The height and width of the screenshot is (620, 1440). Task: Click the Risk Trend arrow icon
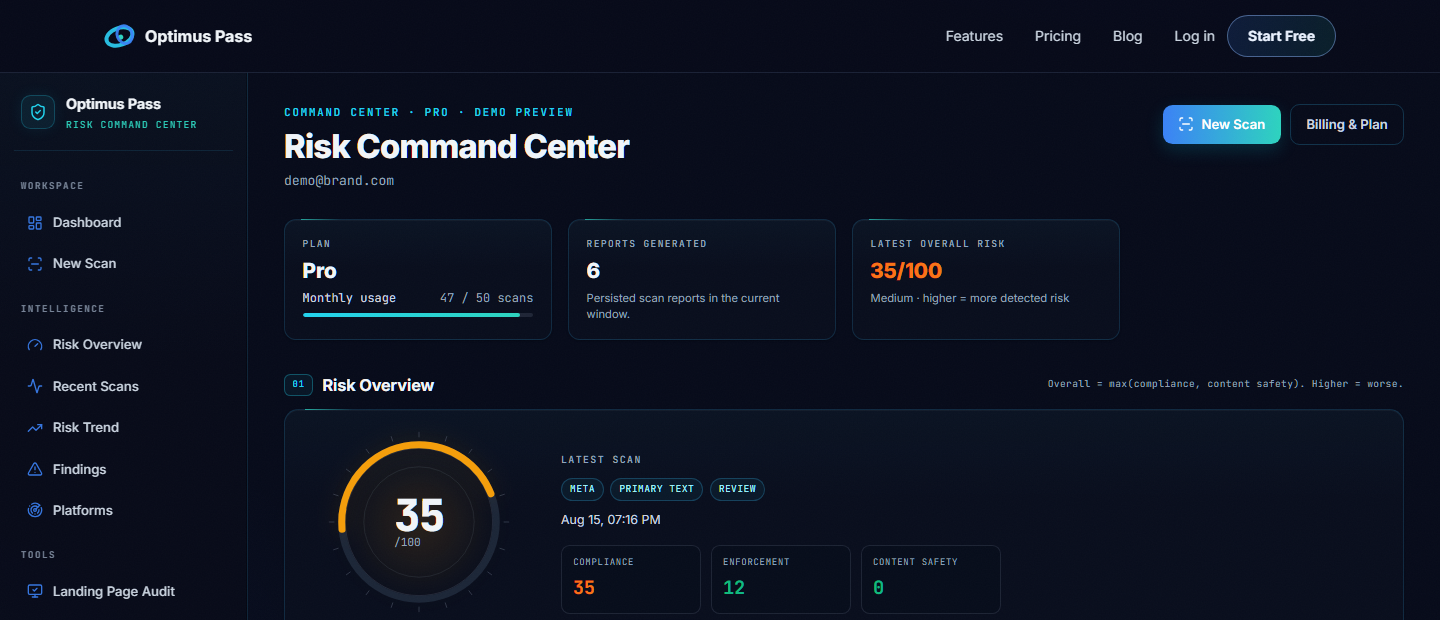(35, 428)
